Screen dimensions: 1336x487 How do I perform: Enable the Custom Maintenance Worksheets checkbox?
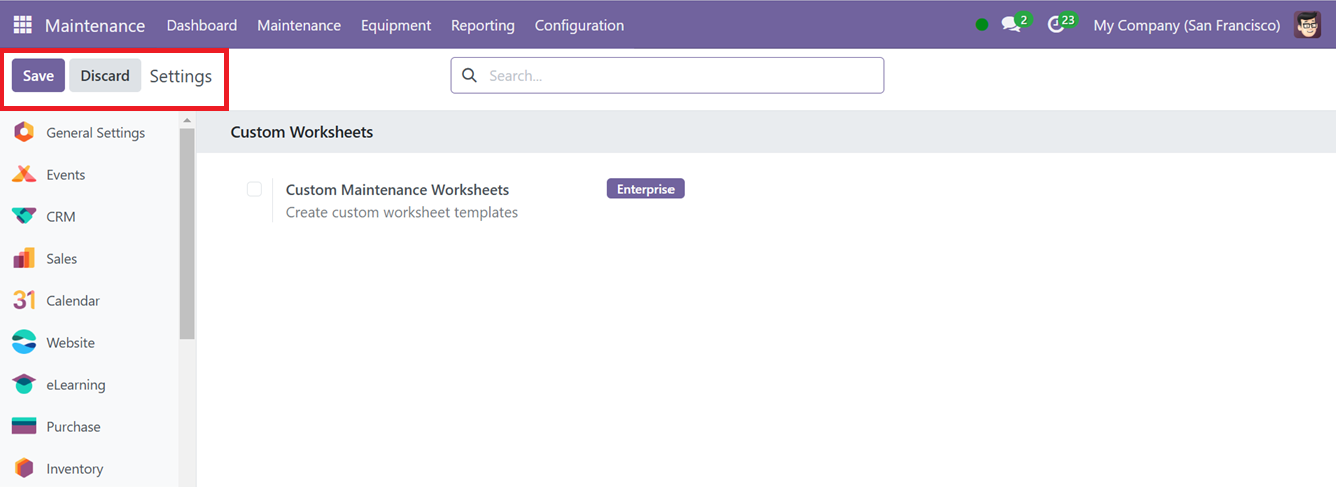coord(254,189)
